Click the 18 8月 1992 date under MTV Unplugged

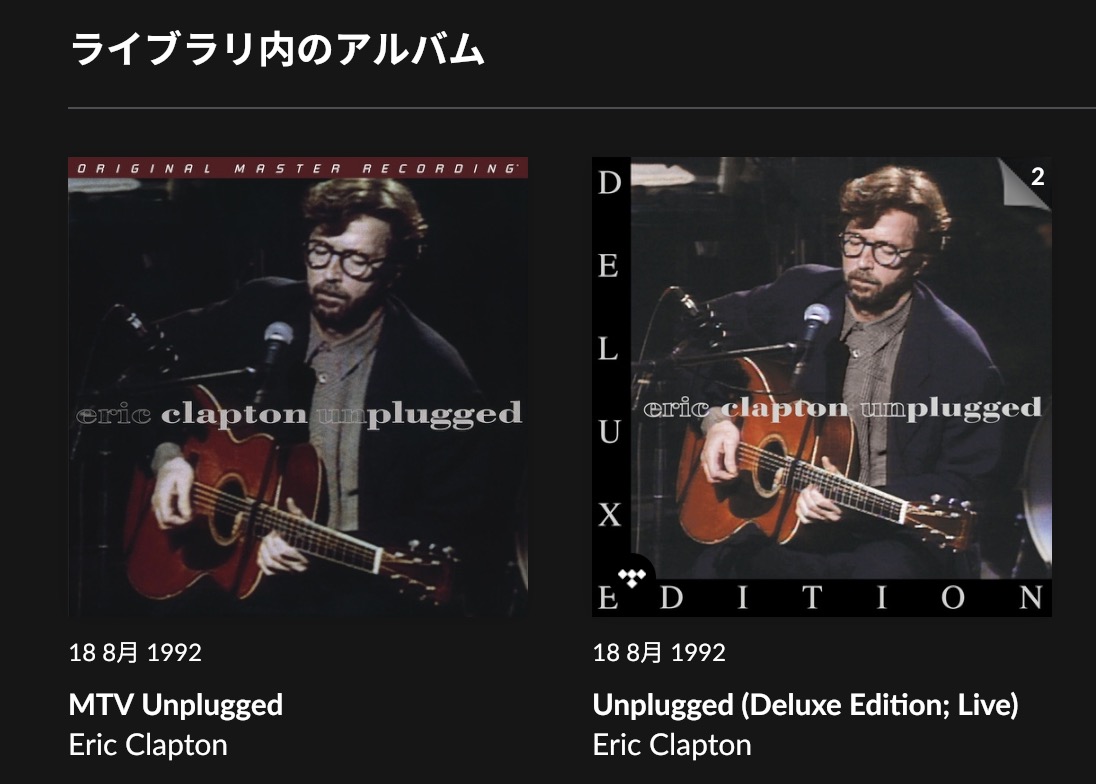[135, 652]
